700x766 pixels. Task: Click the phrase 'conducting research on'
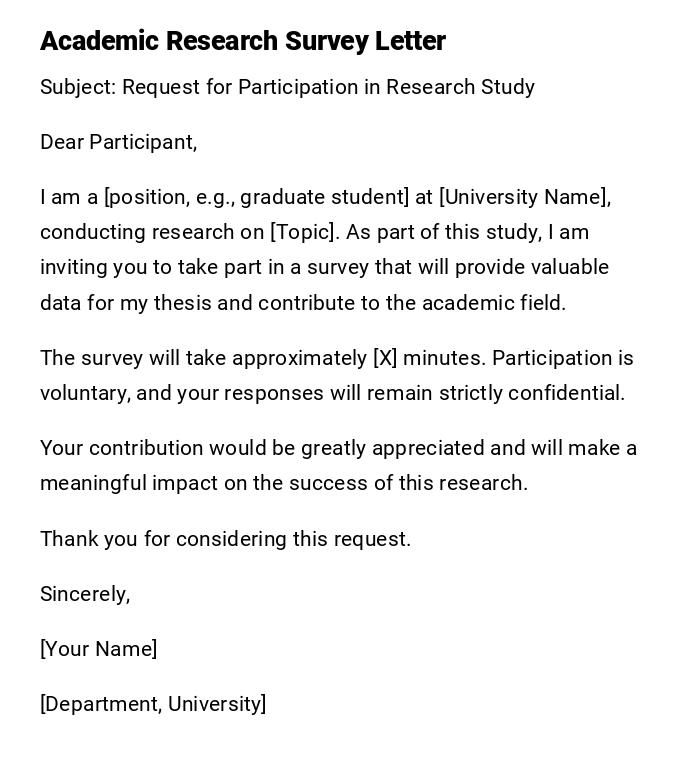pos(152,232)
